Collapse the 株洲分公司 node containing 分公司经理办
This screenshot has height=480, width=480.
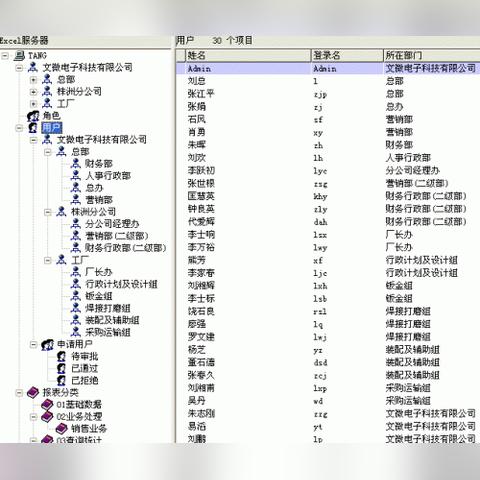[48, 212]
